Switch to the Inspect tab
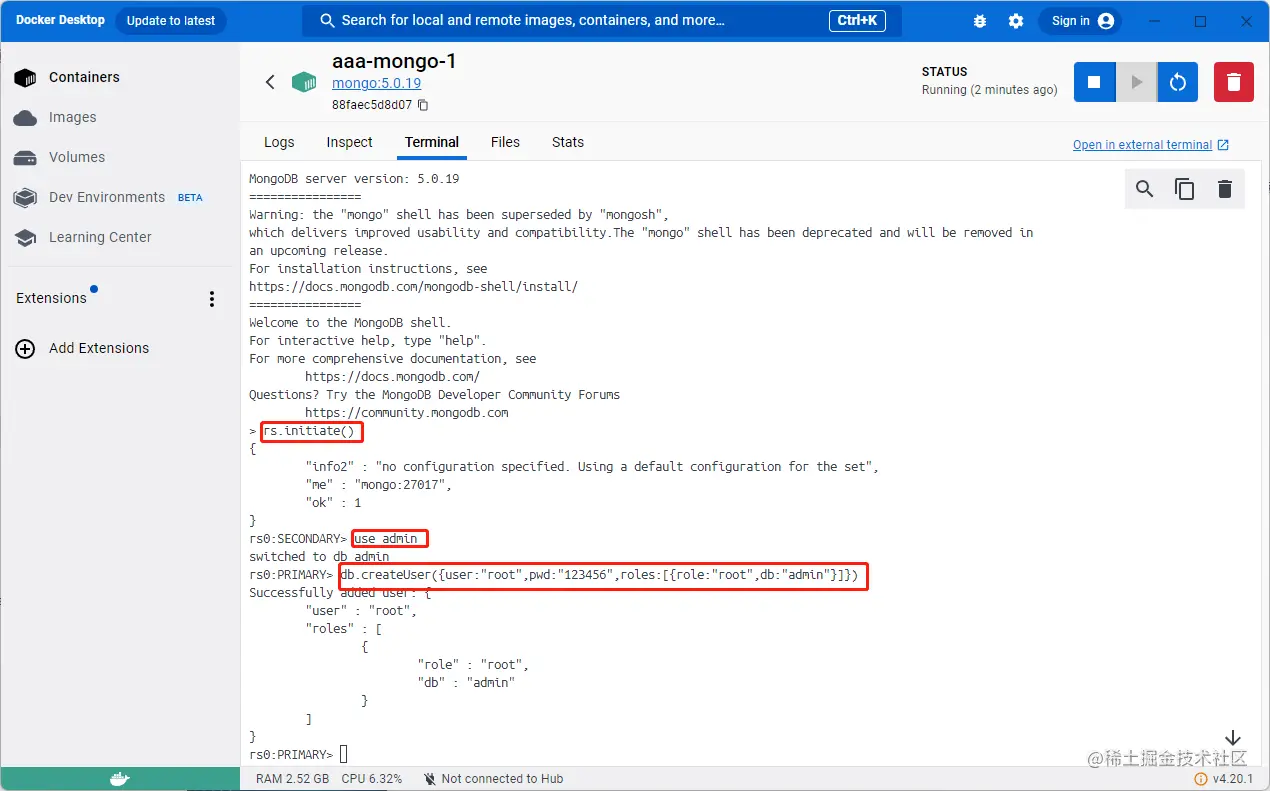Screen dimensions: 1270x791 click(x=349, y=142)
